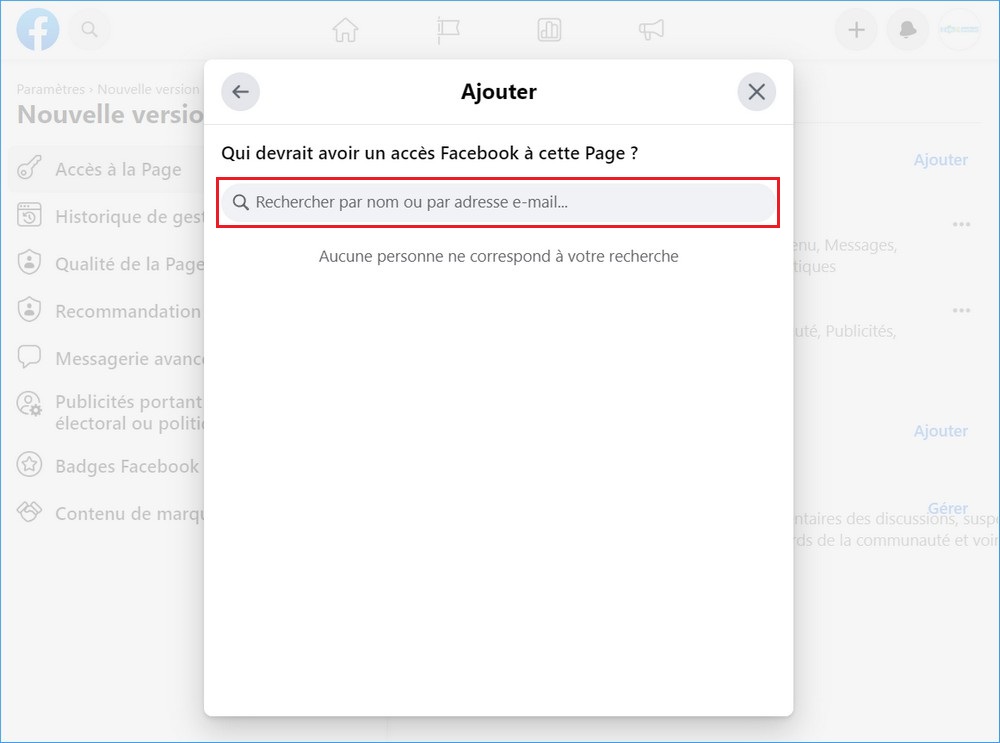This screenshot has width=1000, height=743.
Task: Open the lower ellipsis options menu
Action: point(961,312)
